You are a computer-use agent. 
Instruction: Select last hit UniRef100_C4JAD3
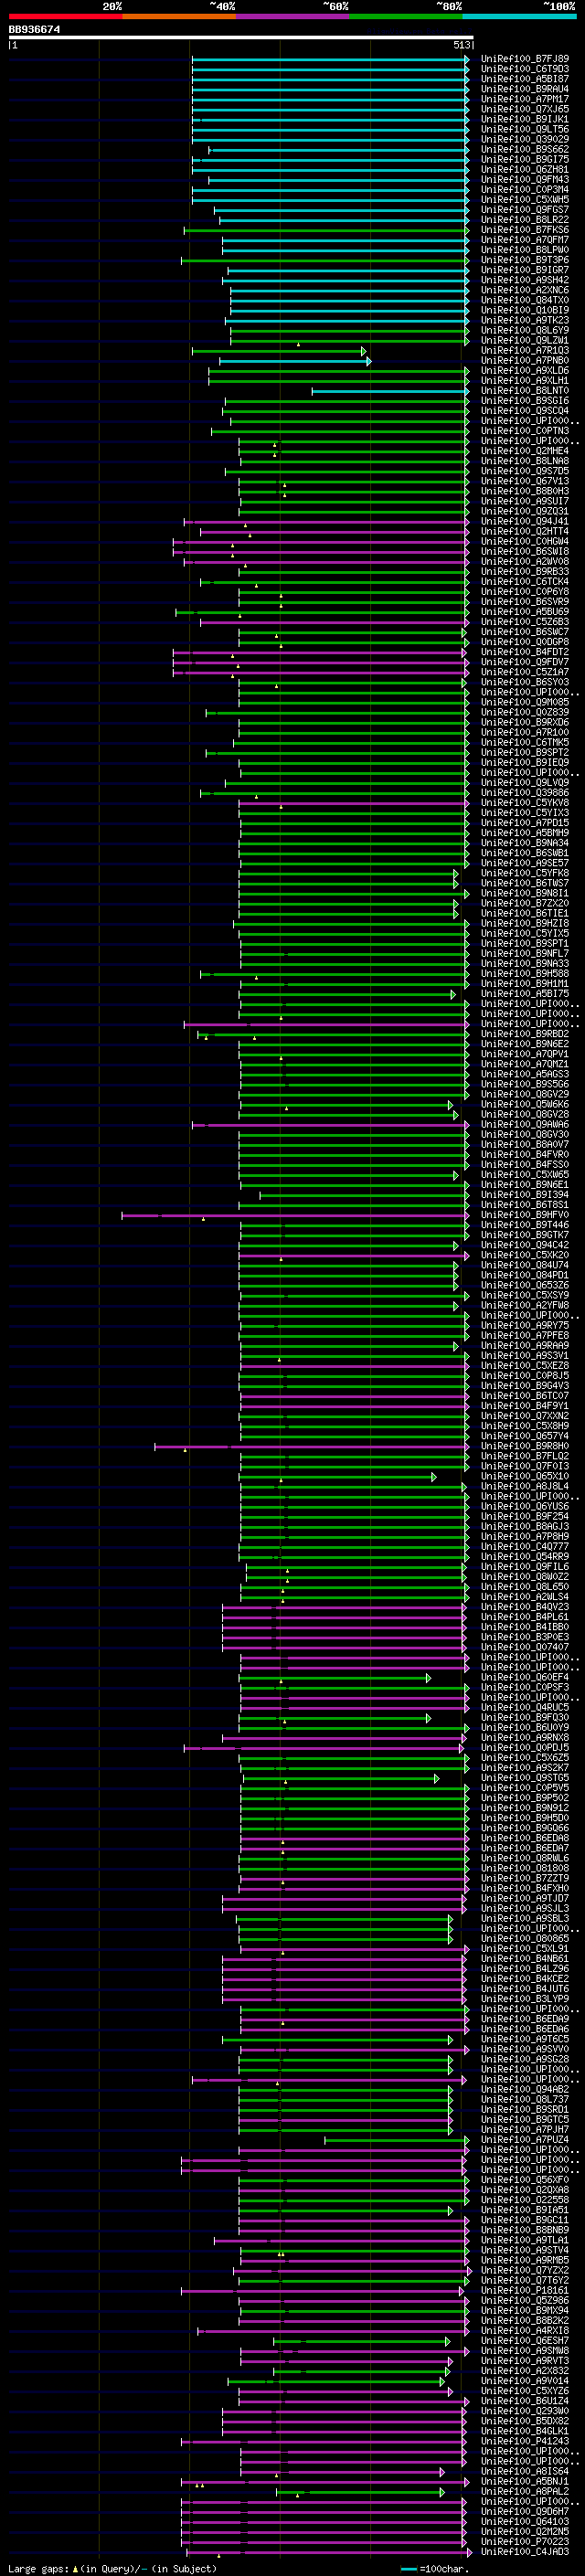click(x=525, y=2552)
